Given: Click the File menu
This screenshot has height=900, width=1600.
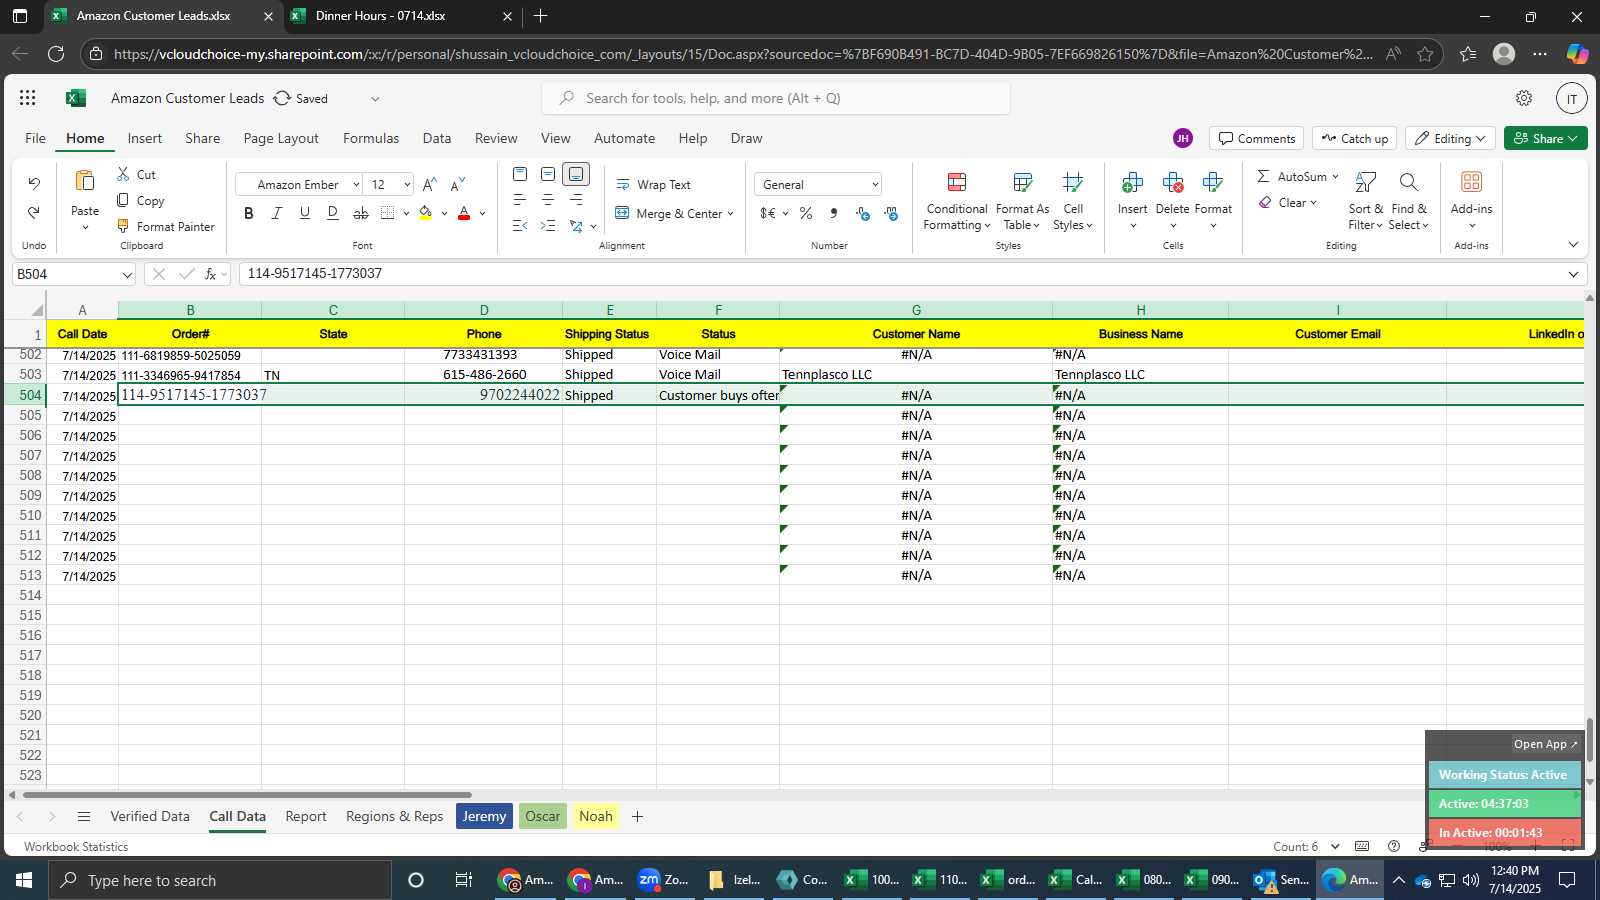Looking at the screenshot, I should tap(35, 138).
